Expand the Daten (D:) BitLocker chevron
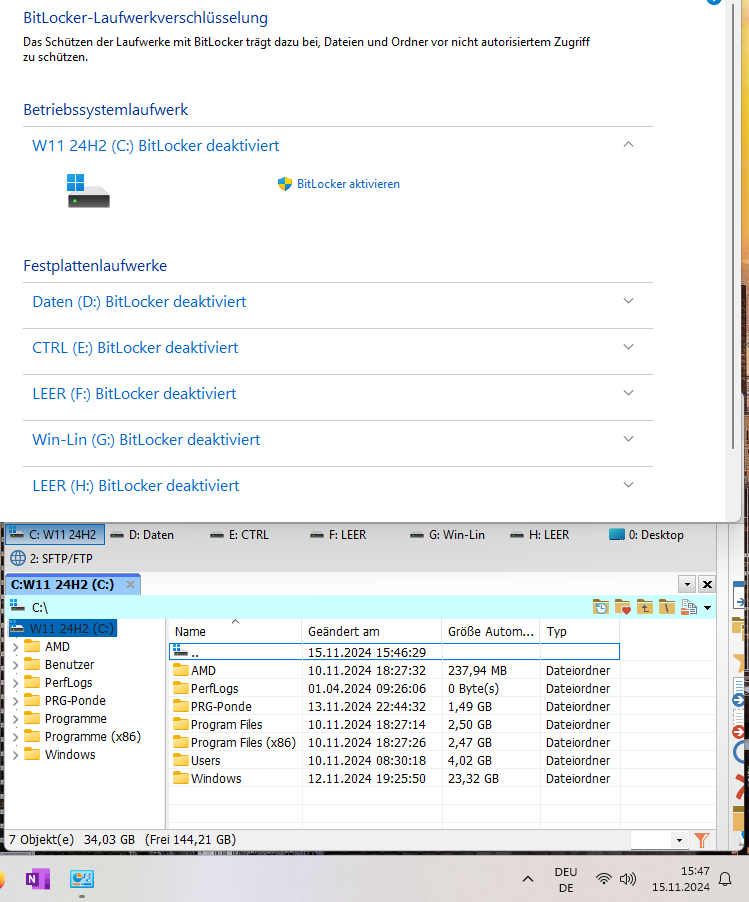 (628, 301)
